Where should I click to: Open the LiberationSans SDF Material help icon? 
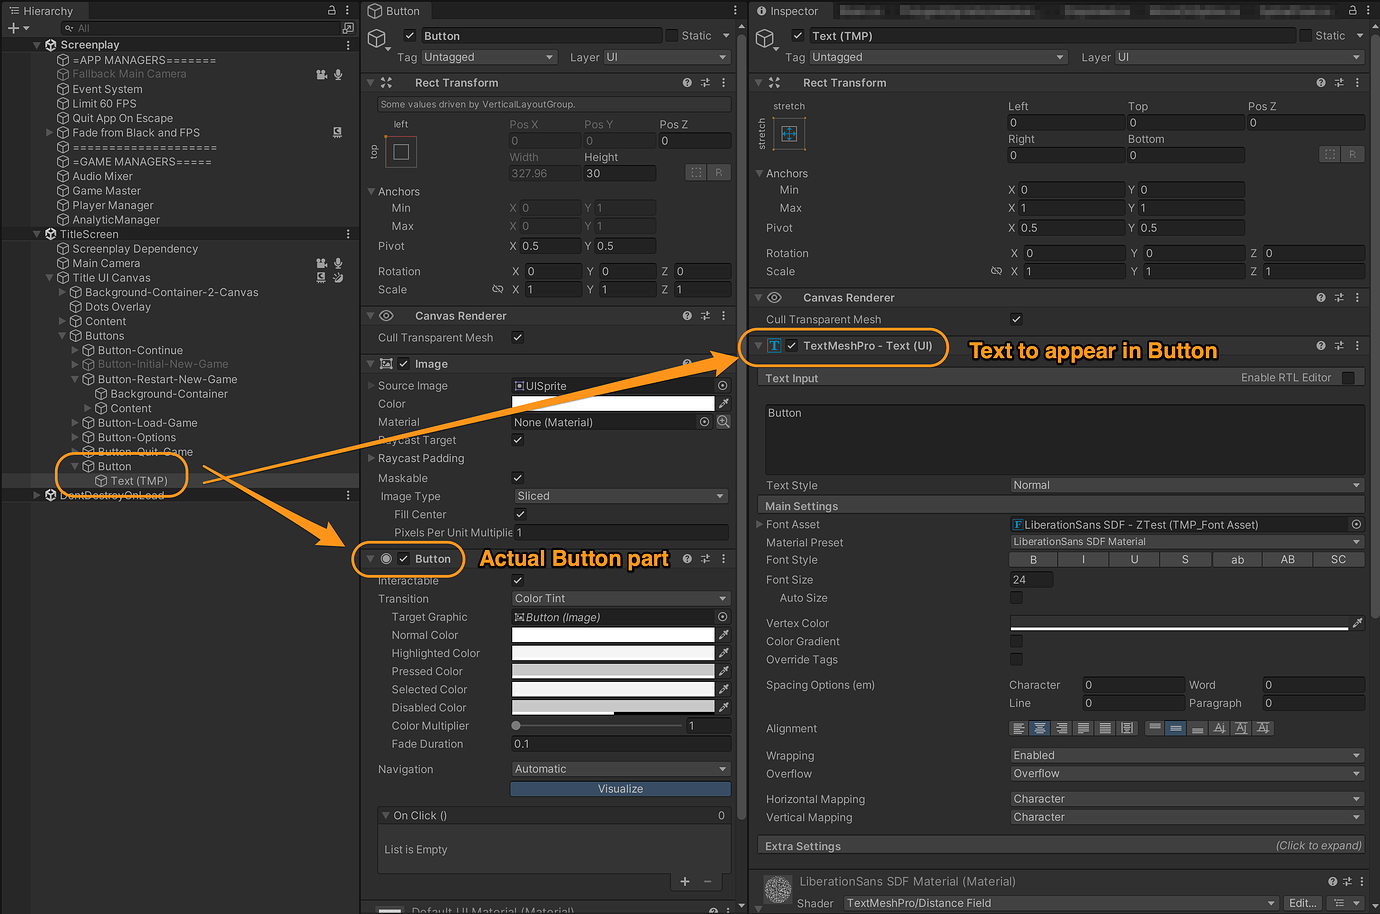point(1332,882)
